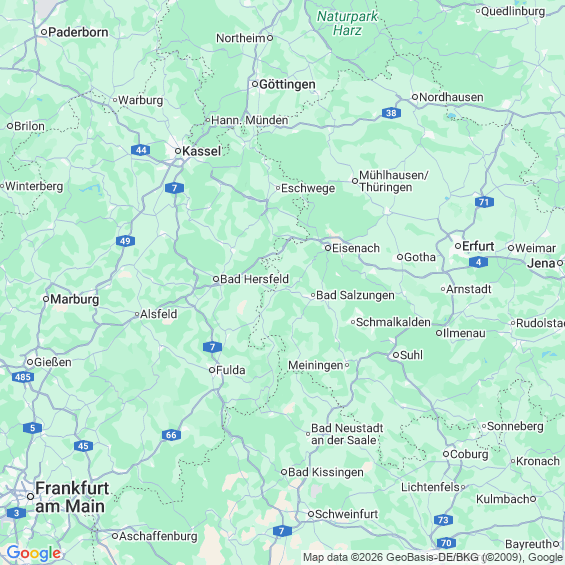The width and height of the screenshot is (565, 565).
Task: Click the A70 highway shield
Action: [x=446, y=543]
